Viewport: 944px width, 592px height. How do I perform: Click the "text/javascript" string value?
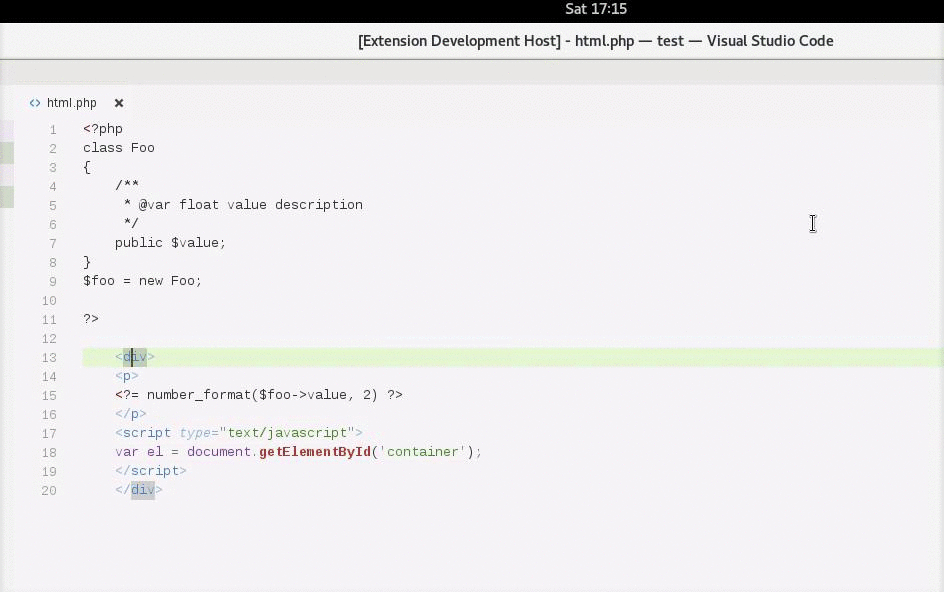pyautogui.click(x=287, y=433)
